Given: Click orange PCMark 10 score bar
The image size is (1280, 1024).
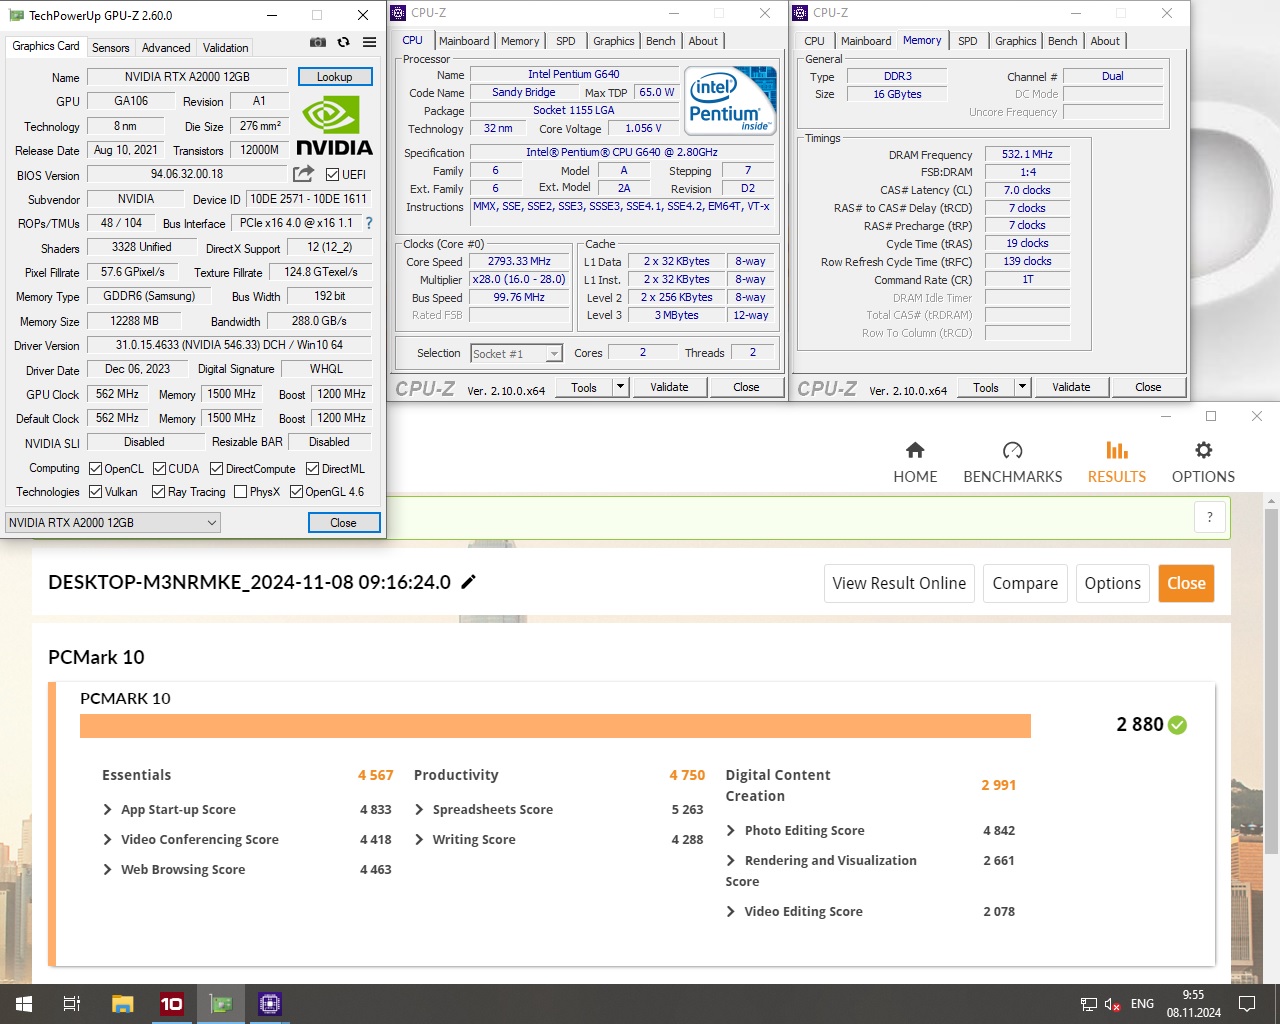Looking at the screenshot, I should point(555,726).
